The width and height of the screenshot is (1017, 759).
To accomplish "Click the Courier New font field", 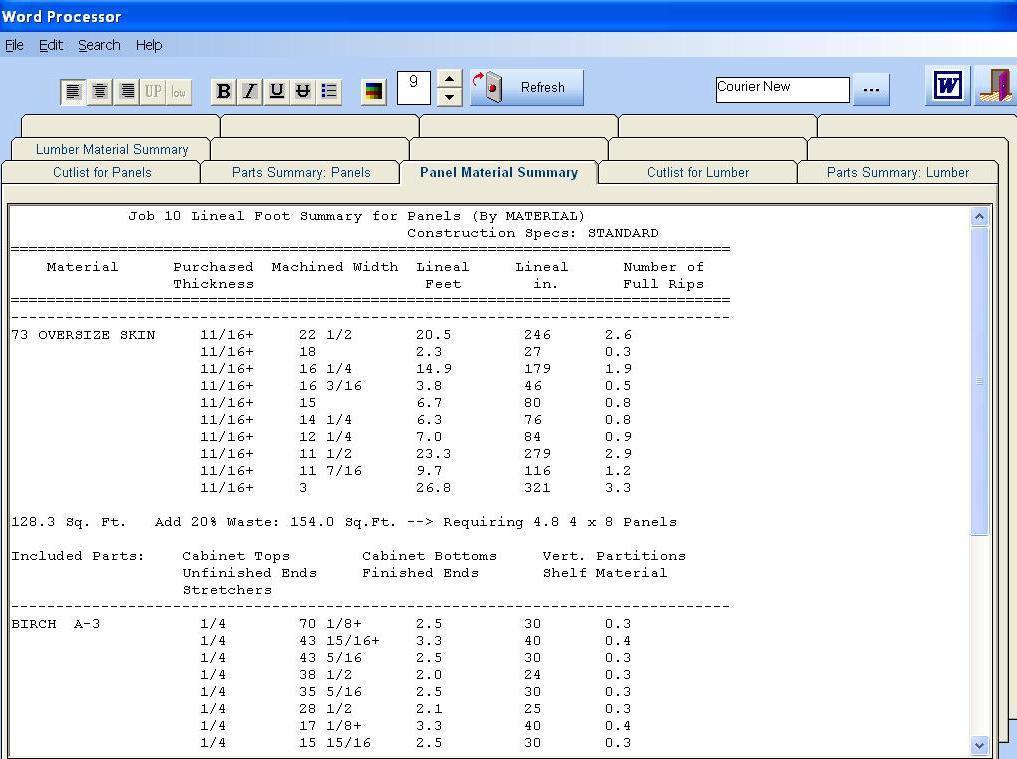I will pos(783,90).
